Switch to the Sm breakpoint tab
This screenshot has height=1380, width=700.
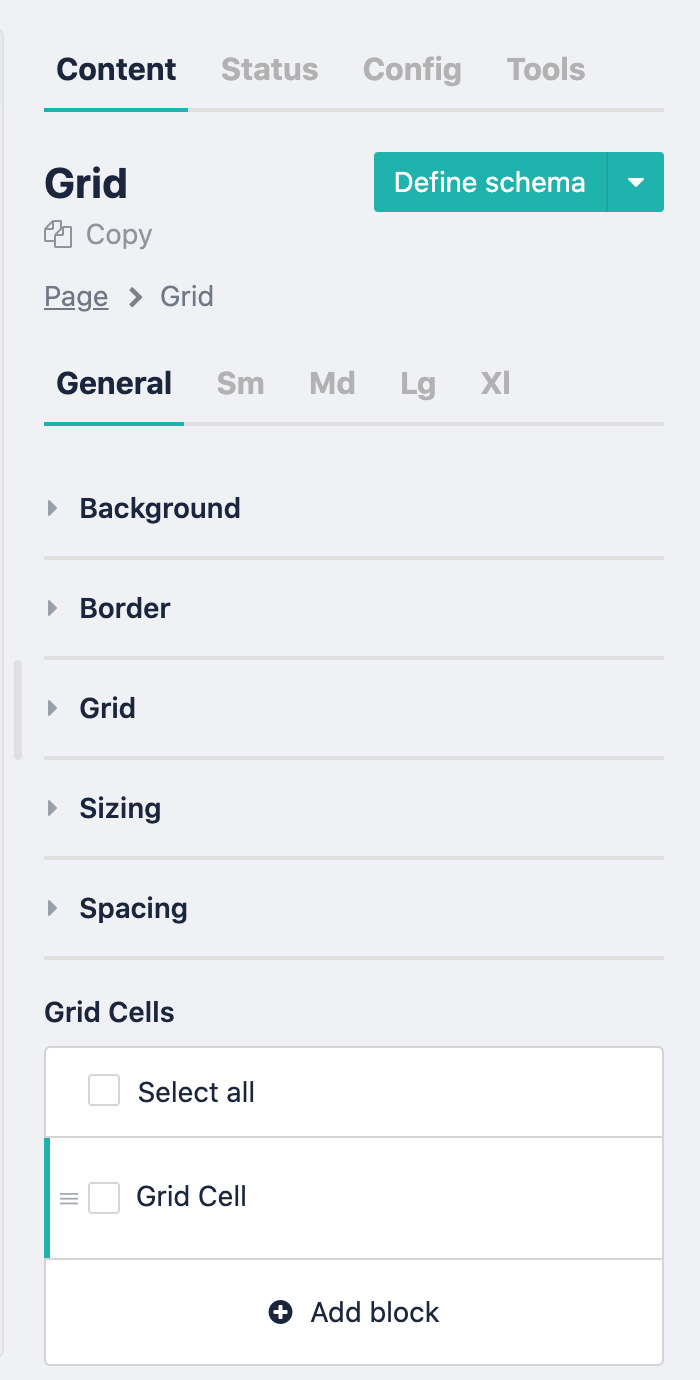pos(239,383)
